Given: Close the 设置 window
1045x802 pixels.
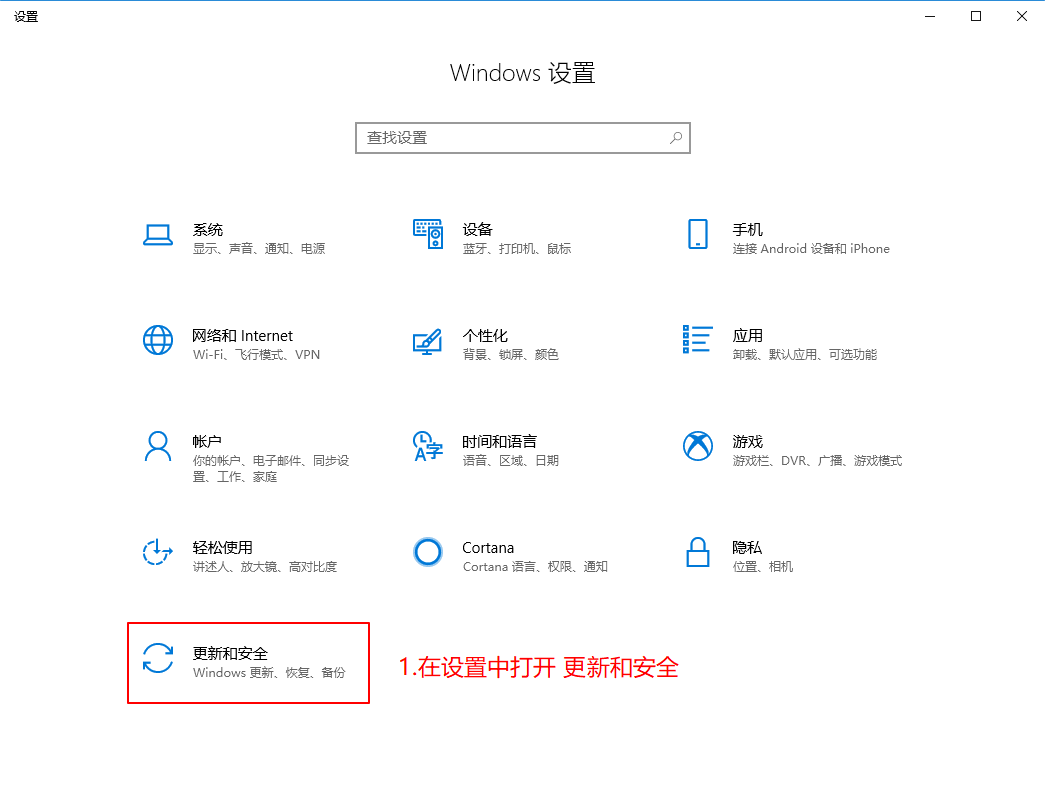Looking at the screenshot, I should 1022,17.
